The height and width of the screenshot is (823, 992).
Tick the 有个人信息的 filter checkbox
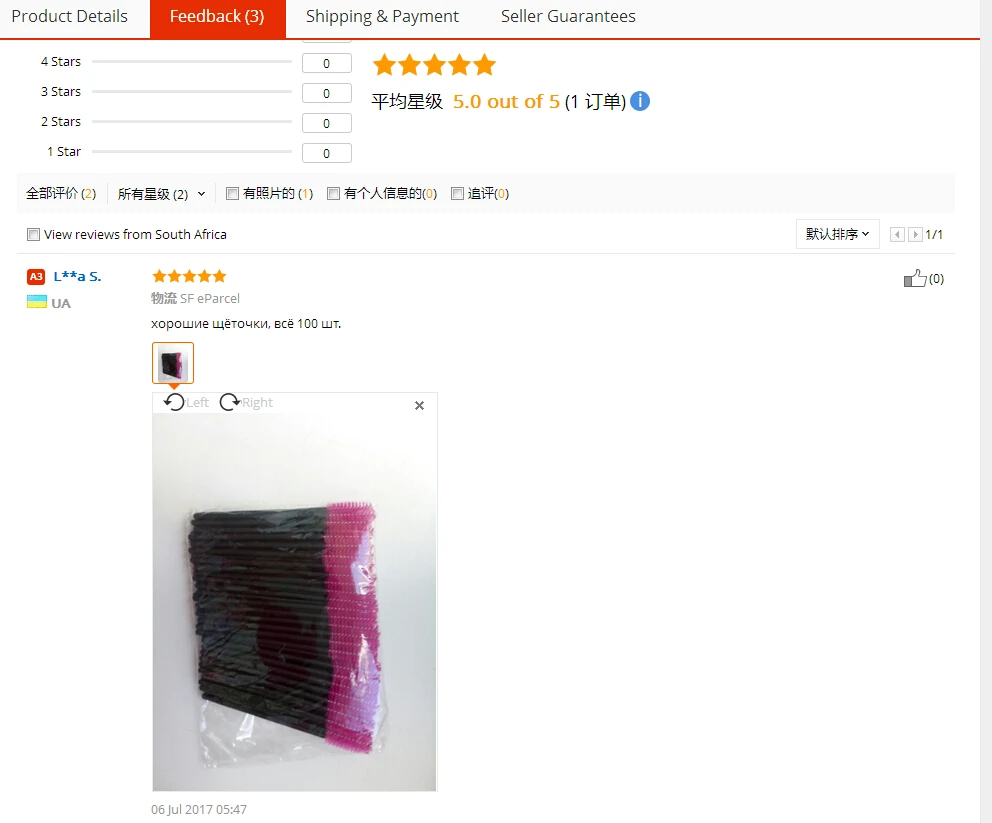[x=333, y=194]
